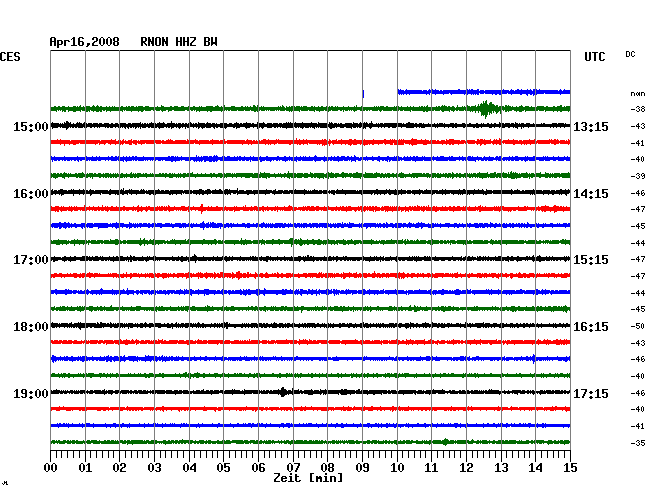
Task: Click the red spike on the trace below 16:00
Action: pos(201,208)
